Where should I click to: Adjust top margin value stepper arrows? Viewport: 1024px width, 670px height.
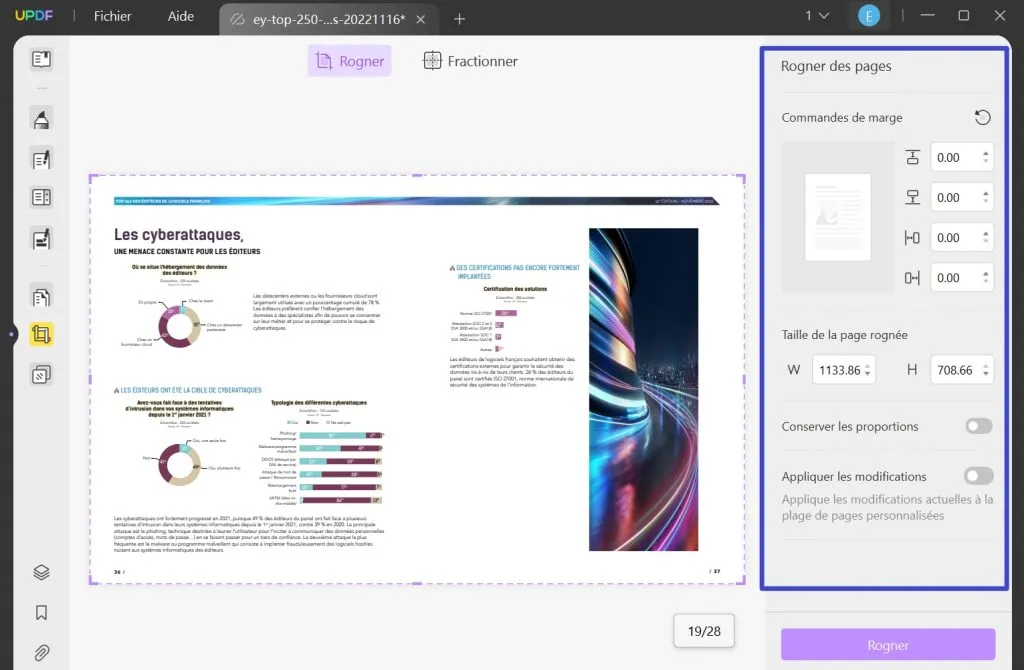[985, 157]
